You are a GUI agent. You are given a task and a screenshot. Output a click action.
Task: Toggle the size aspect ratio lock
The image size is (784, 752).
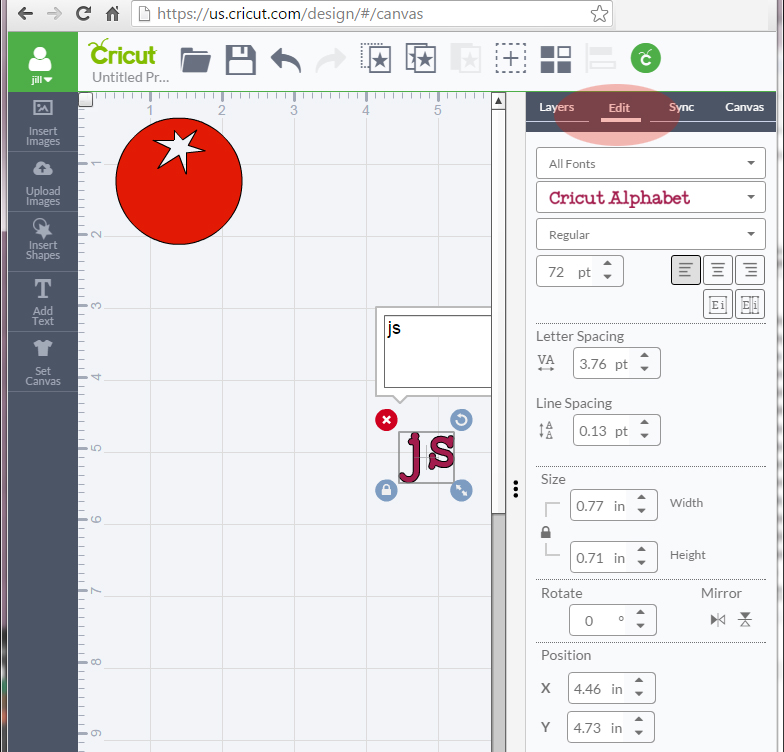[546, 533]
